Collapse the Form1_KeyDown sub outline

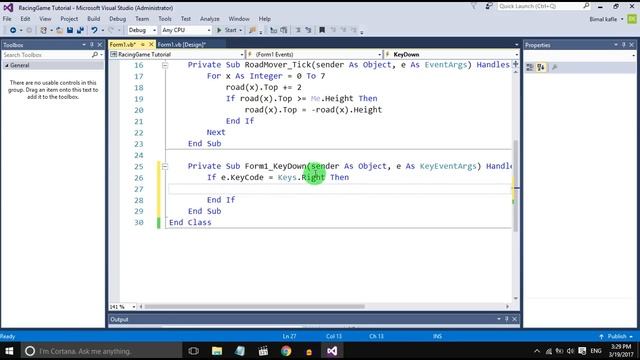click(x=165, y=166)
